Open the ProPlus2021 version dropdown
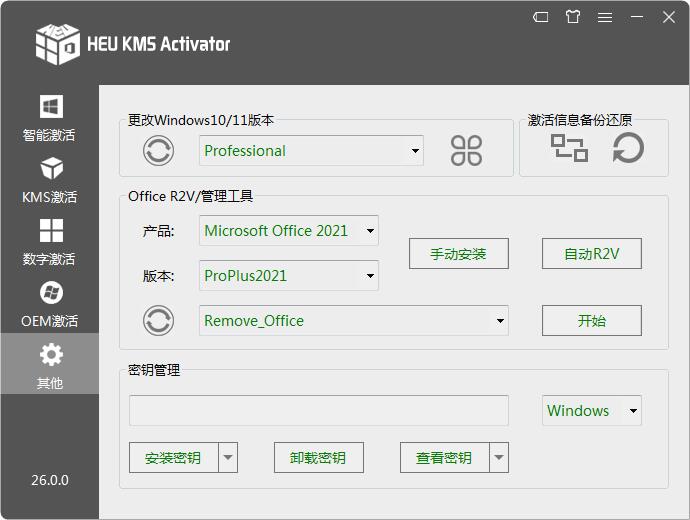 coord(289,275)
